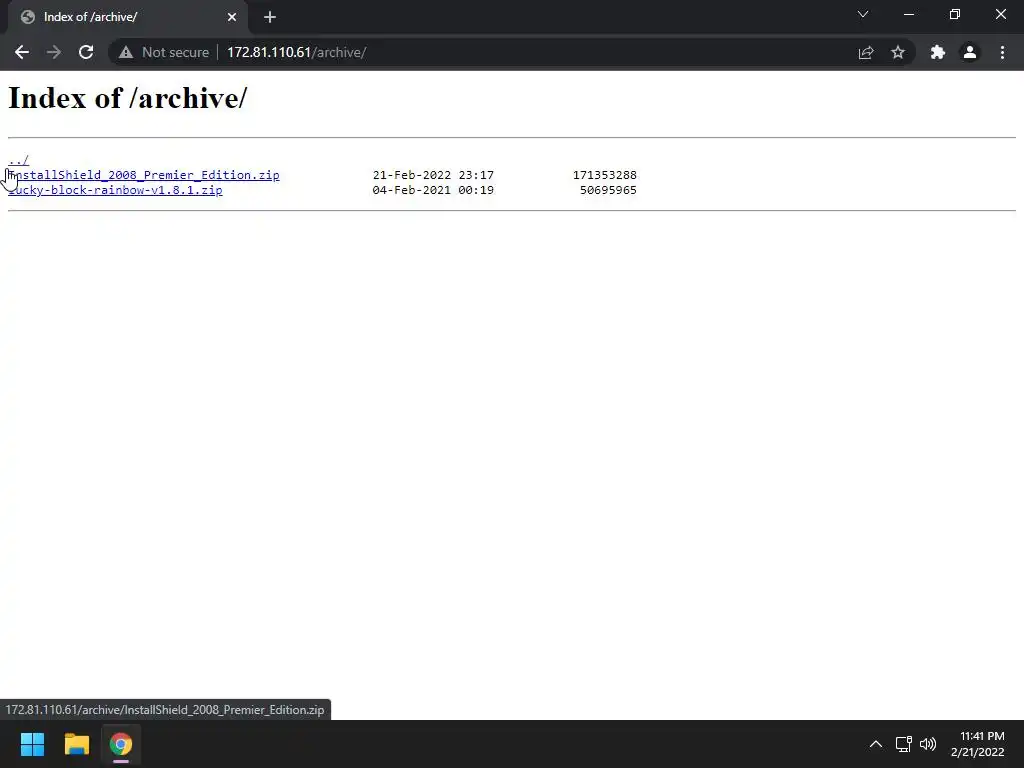Click the file size 171353288
1024x768 pixels.
click(x=605, y=175)
